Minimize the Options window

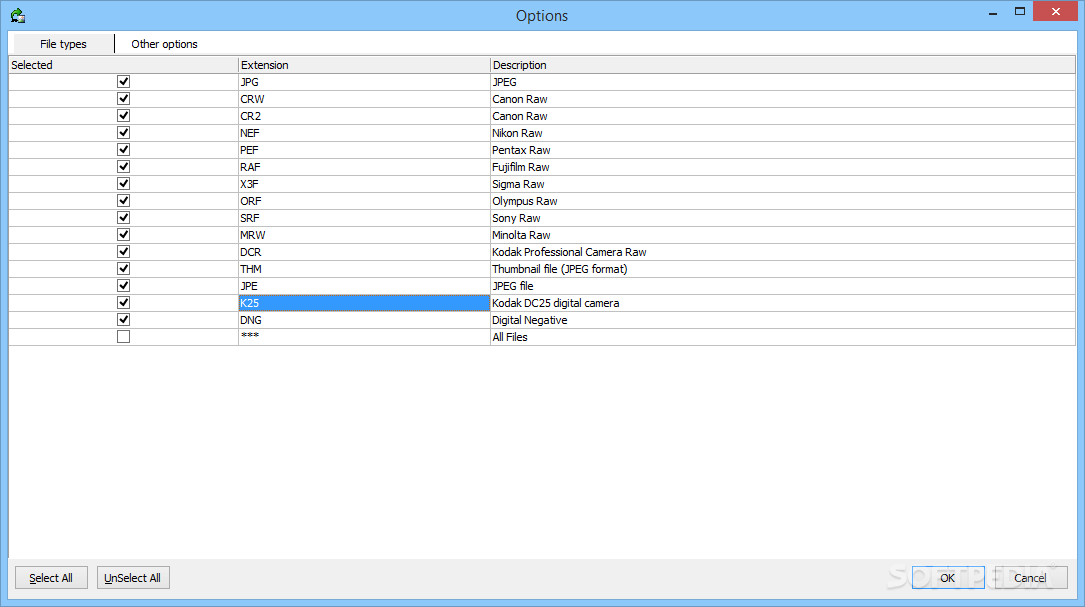[x=993, y=12]
